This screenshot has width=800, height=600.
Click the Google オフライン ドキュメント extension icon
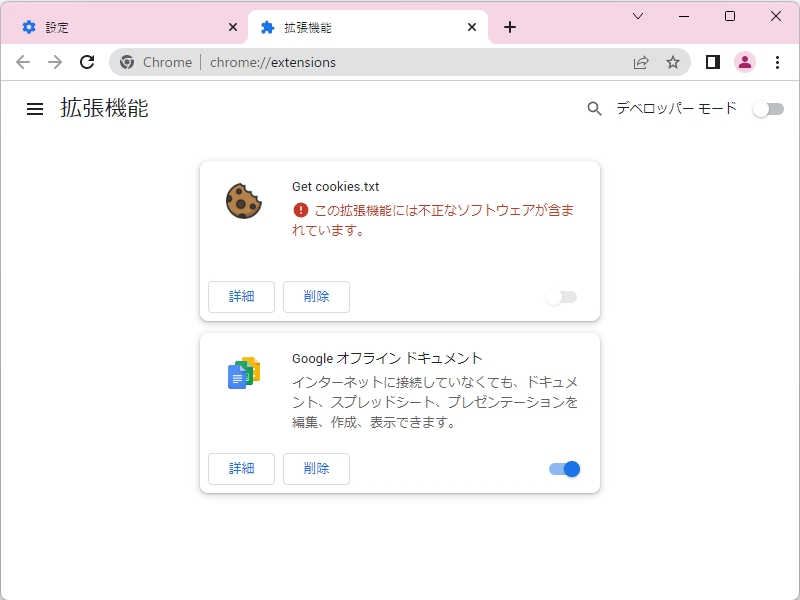click(x=242, y=372)
